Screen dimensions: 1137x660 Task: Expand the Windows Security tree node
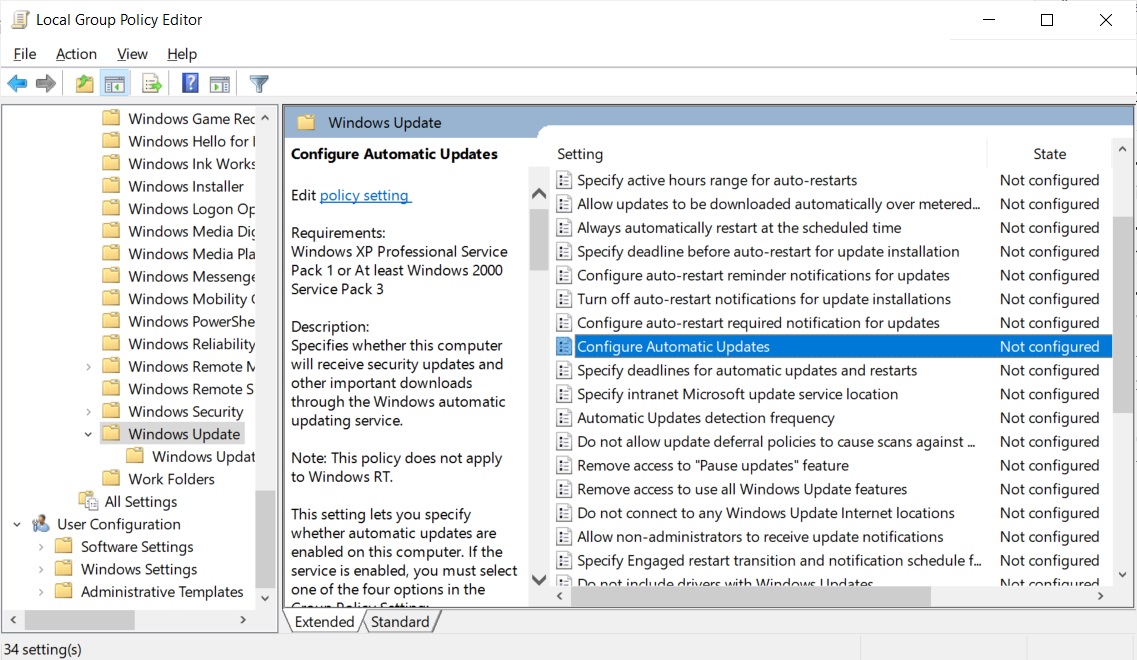[88, 412]
